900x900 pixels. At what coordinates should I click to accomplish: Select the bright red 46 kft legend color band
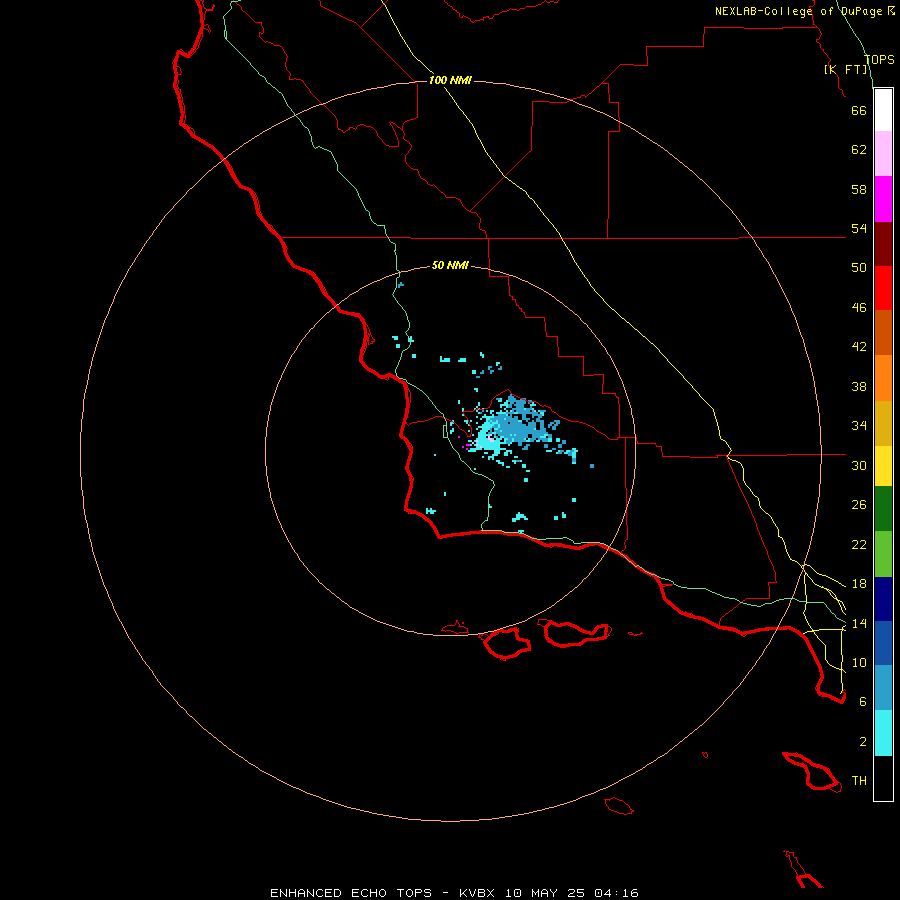click(x=883, y=288)
